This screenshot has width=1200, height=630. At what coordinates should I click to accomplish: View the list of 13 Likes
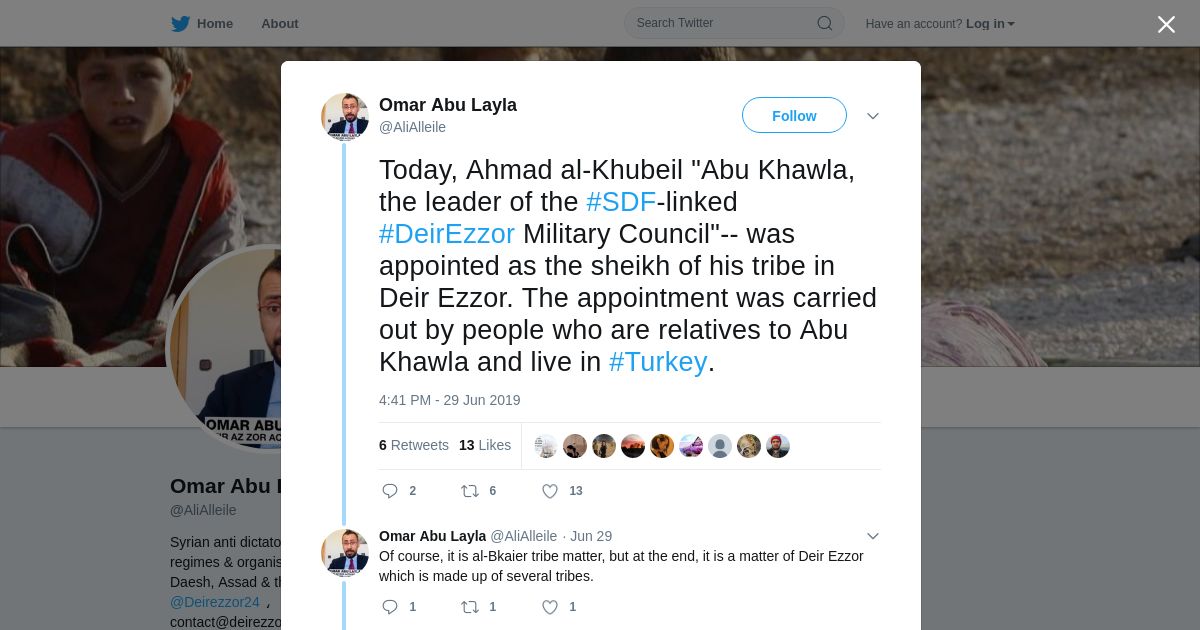pos(485,445)
